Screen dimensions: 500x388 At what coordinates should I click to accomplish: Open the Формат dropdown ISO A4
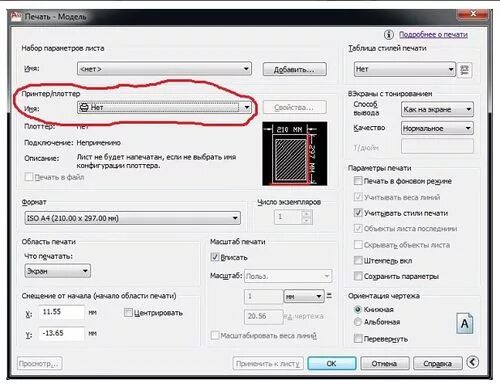click(132, 218)
